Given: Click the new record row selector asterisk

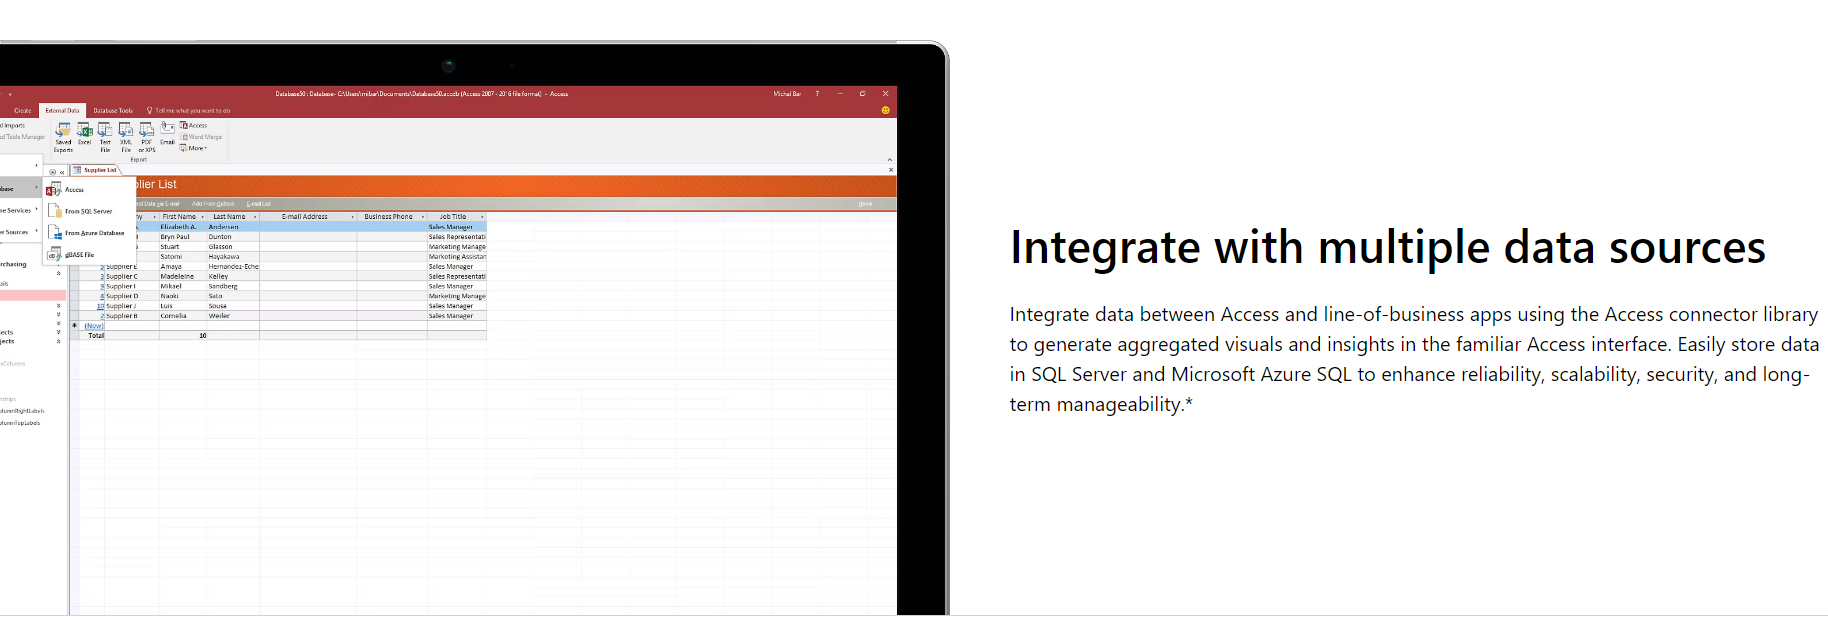Looking at the screenshot, I should pos(74,326).
